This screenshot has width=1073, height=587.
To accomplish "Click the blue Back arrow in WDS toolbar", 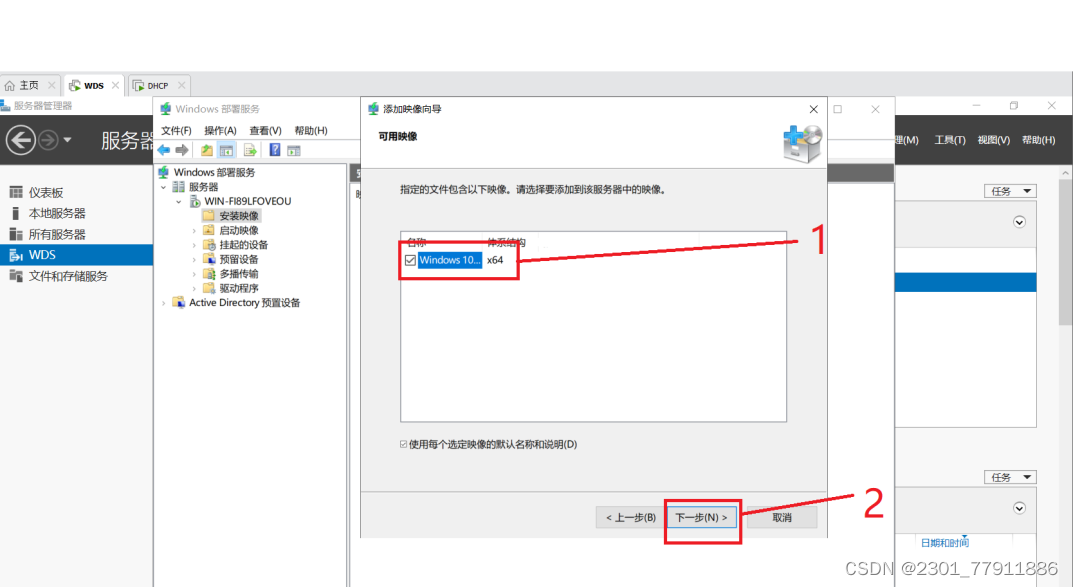I will 164,150.
